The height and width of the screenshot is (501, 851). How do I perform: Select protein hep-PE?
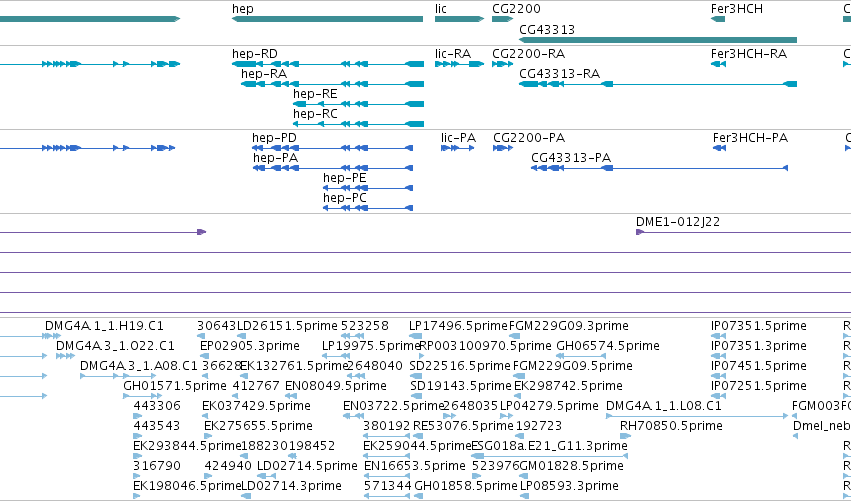(368, 188)
